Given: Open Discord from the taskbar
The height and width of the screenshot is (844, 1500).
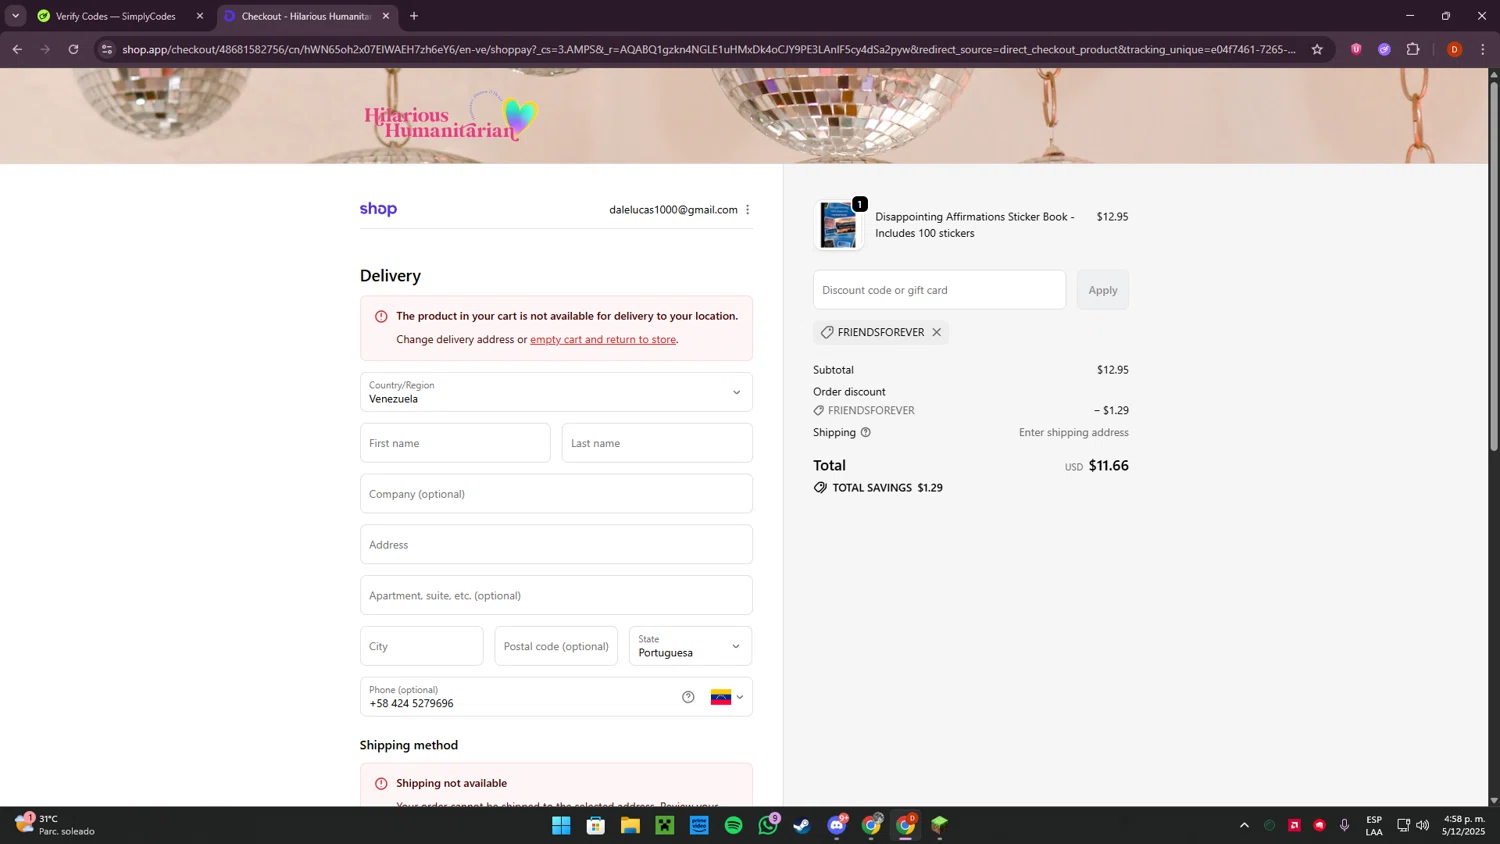Looking at the screenshot, I should 837,825.
